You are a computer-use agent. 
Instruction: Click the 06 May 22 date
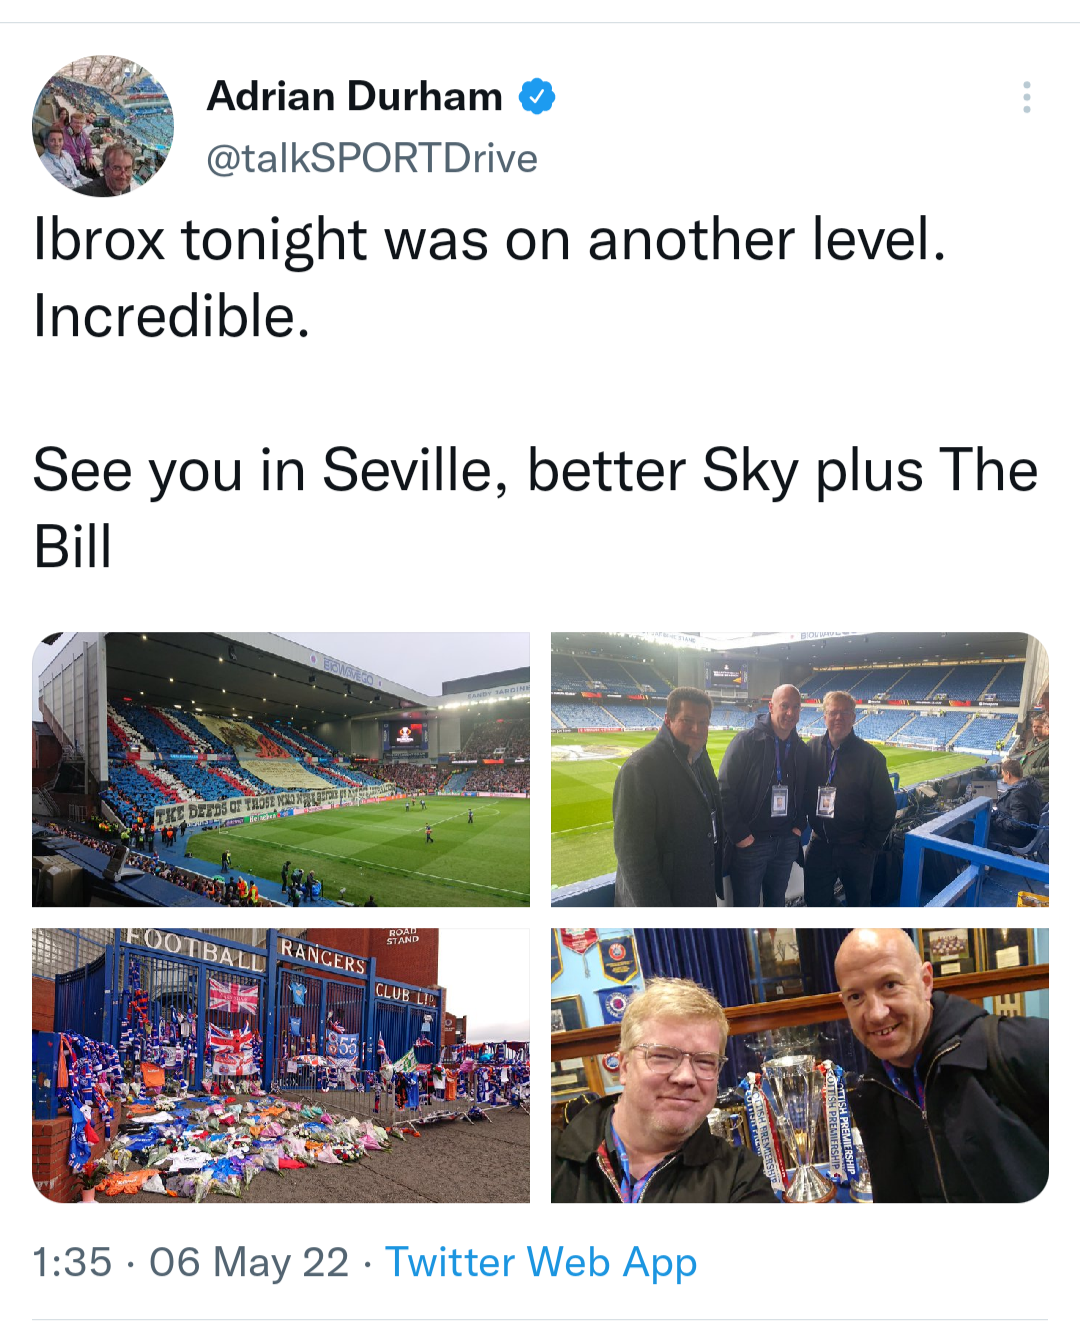[x=249, y=1262]
